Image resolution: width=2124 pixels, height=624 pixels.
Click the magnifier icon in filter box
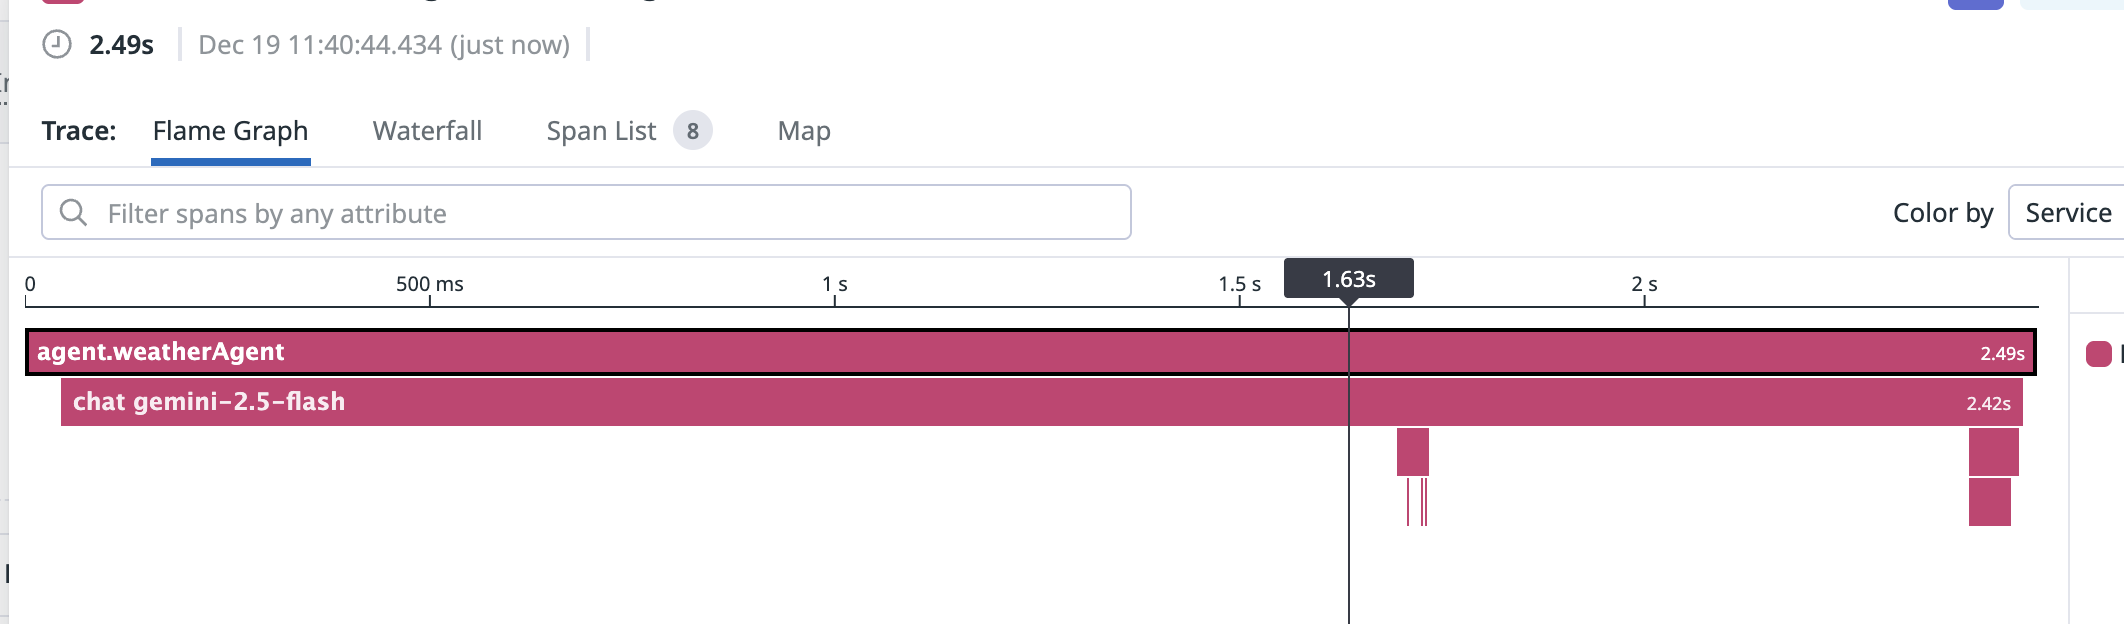coord(73,212)
